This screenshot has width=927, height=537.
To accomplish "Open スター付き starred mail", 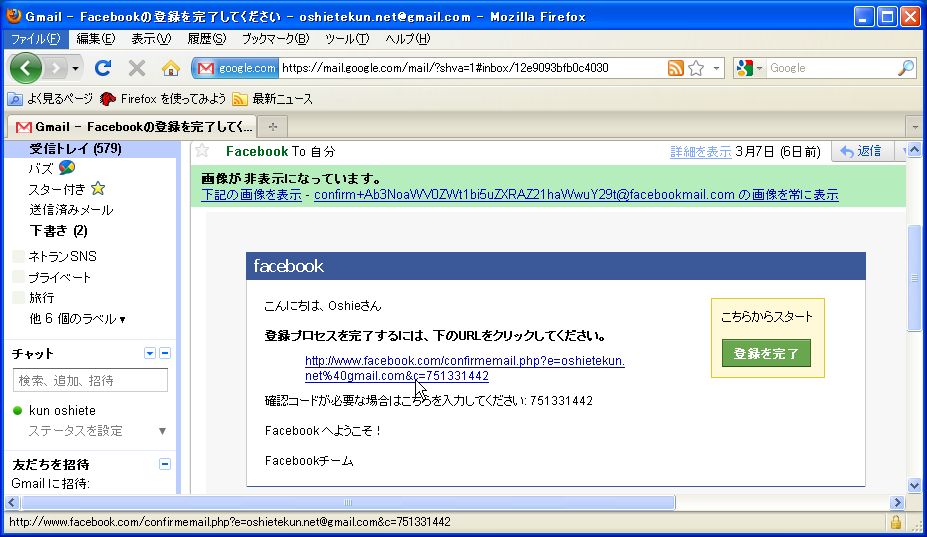I will [57, 189].
